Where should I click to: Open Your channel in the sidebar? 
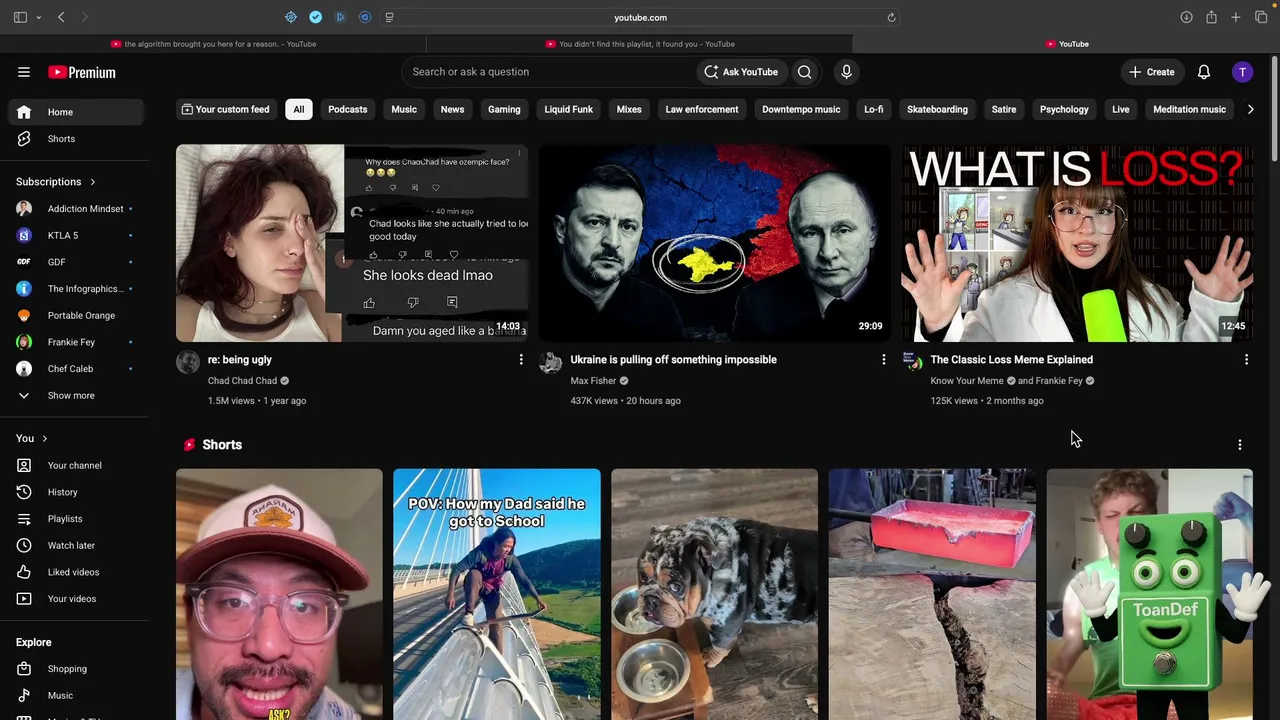coord(76,465)
